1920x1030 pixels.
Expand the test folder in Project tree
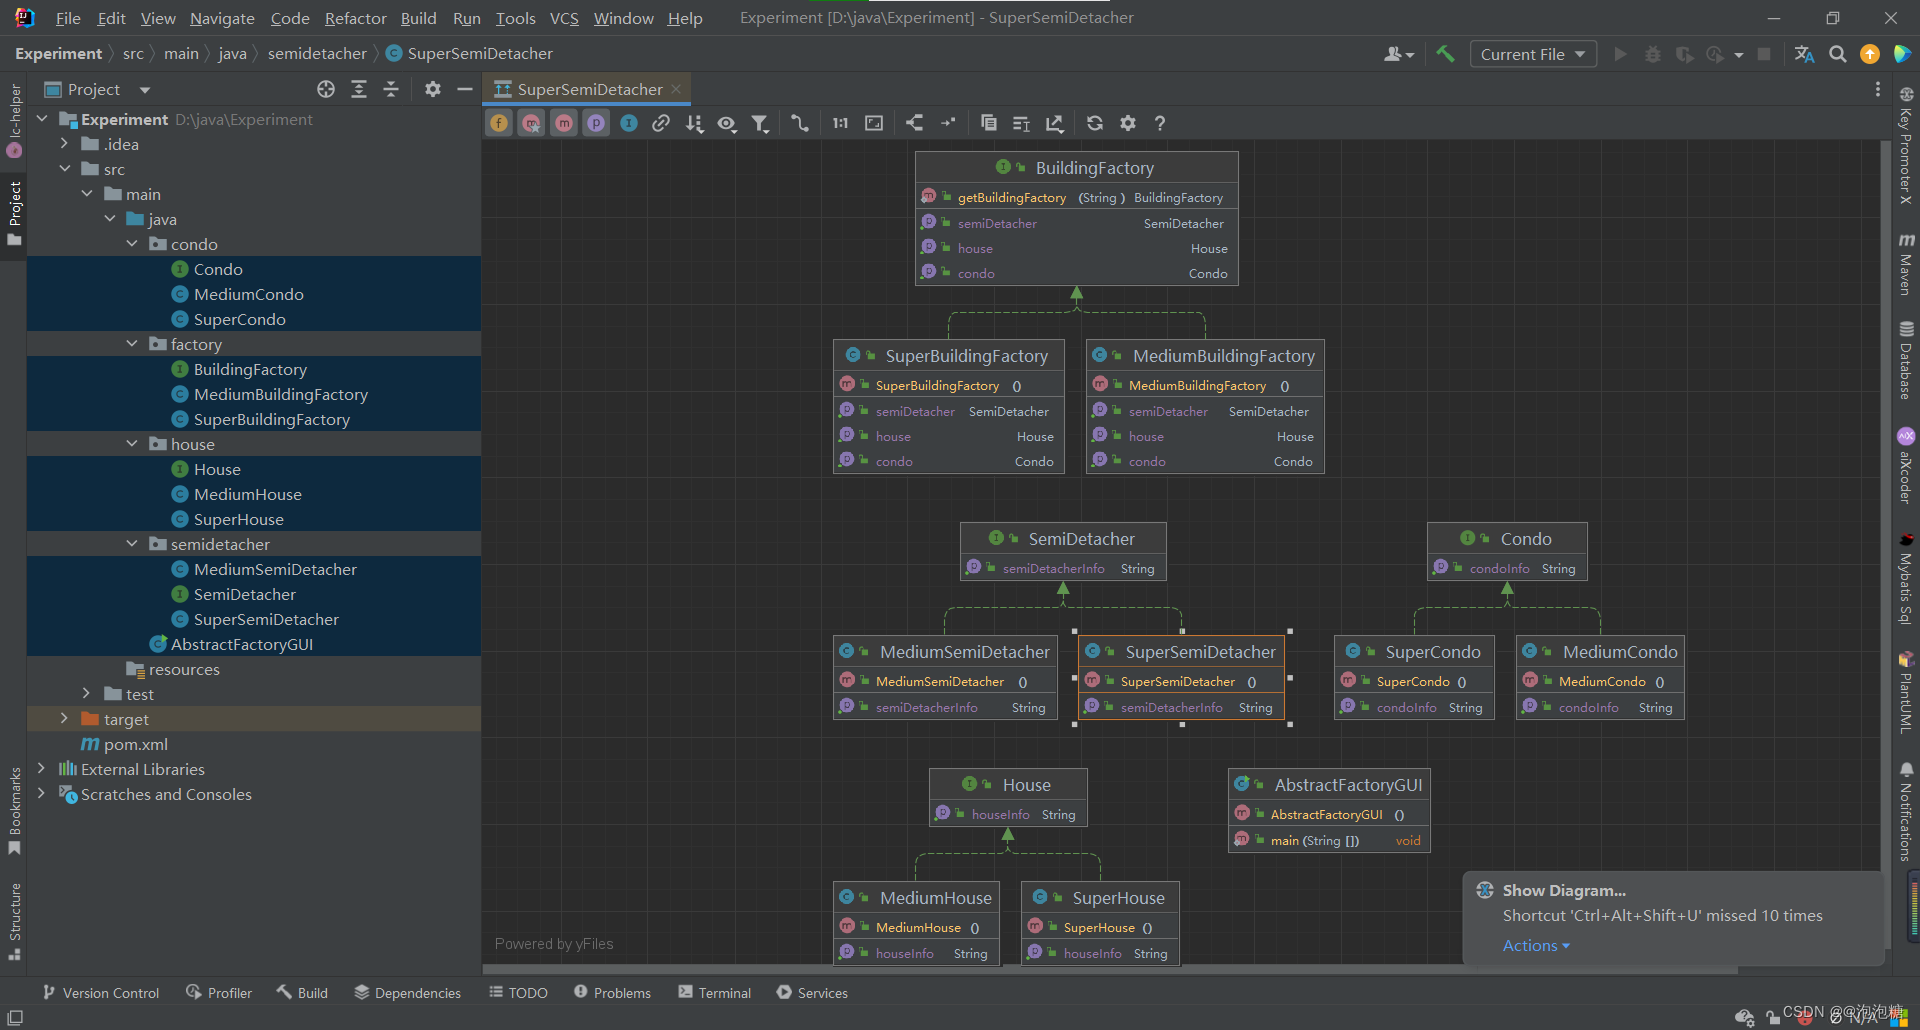pos(87,693)
